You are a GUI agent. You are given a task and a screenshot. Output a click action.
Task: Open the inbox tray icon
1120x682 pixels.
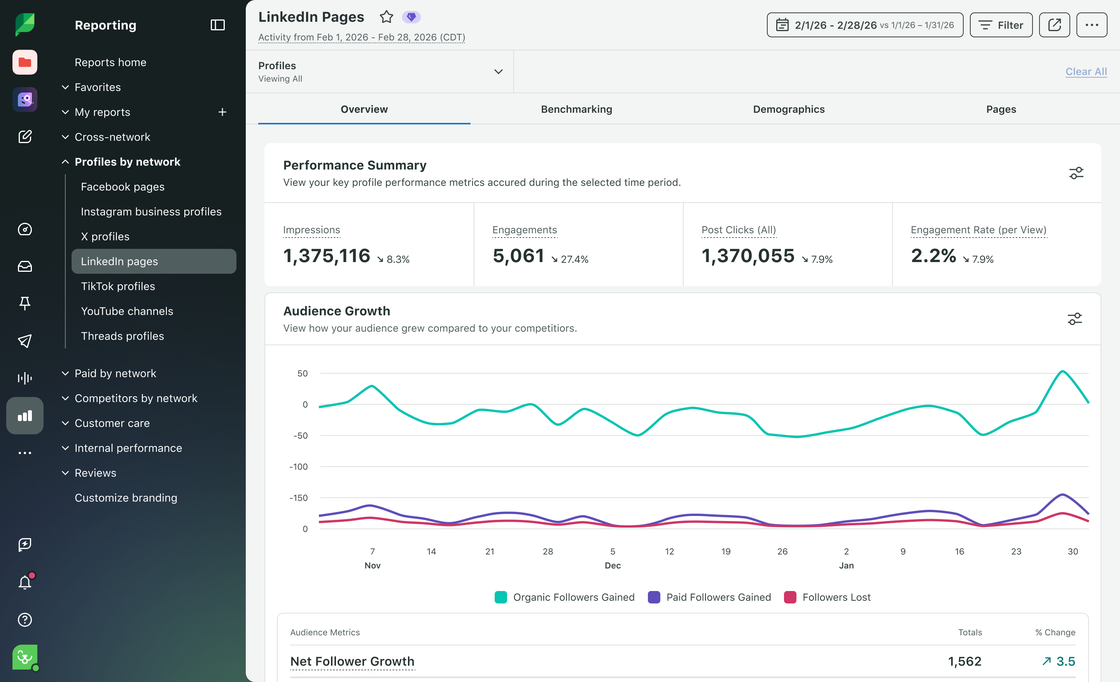tap(25, 266)
